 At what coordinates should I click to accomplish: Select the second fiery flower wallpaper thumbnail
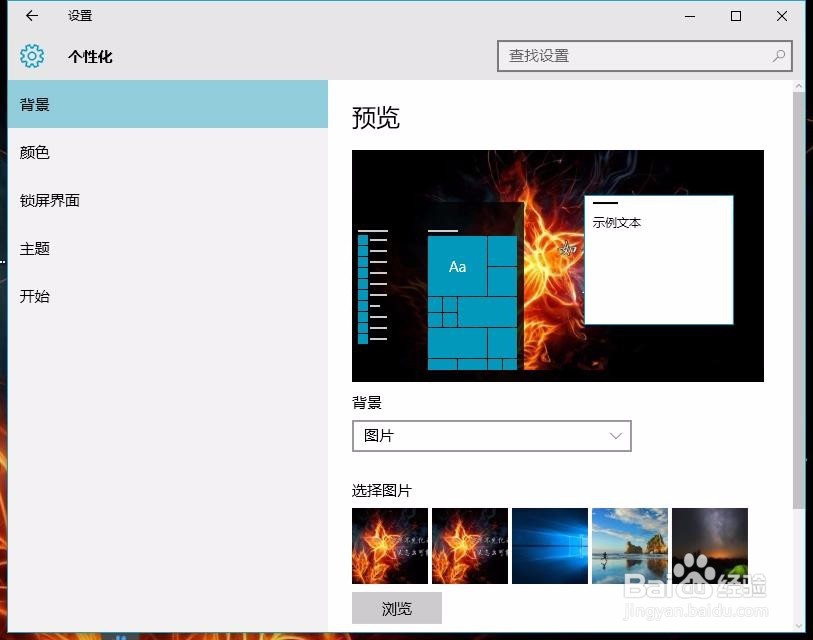point(469,545)
